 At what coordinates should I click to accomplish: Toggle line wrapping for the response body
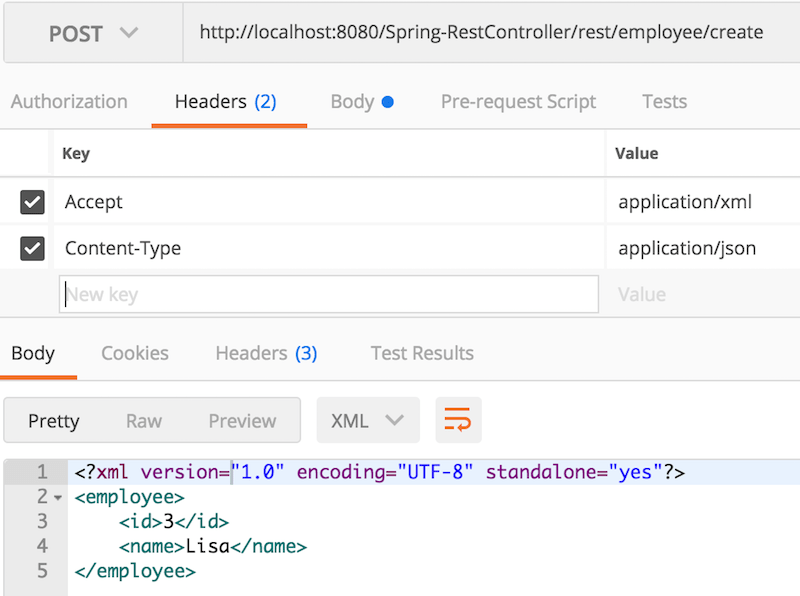458,420
